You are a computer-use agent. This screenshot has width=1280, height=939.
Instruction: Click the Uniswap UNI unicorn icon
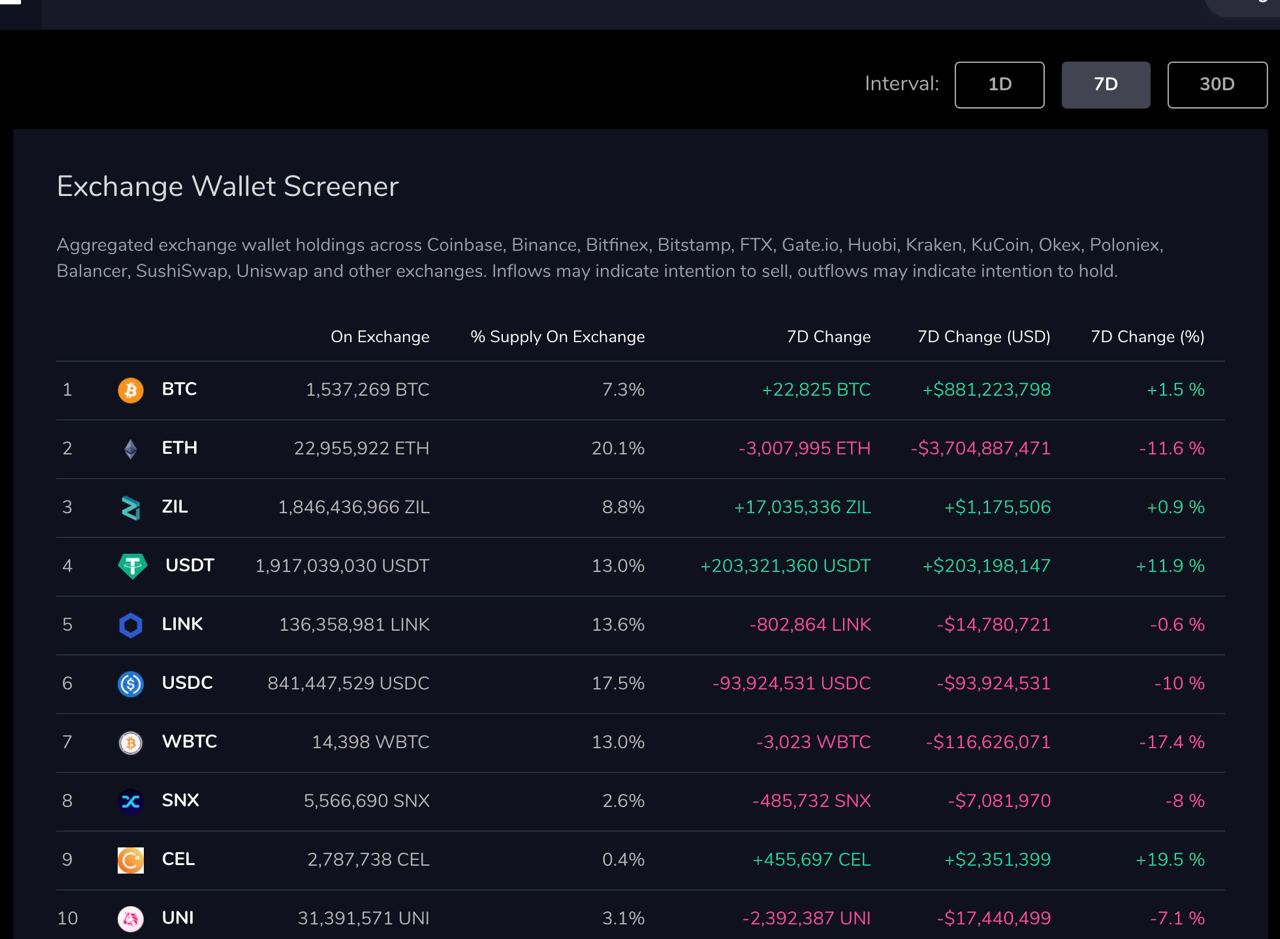[x=131, y=918]
